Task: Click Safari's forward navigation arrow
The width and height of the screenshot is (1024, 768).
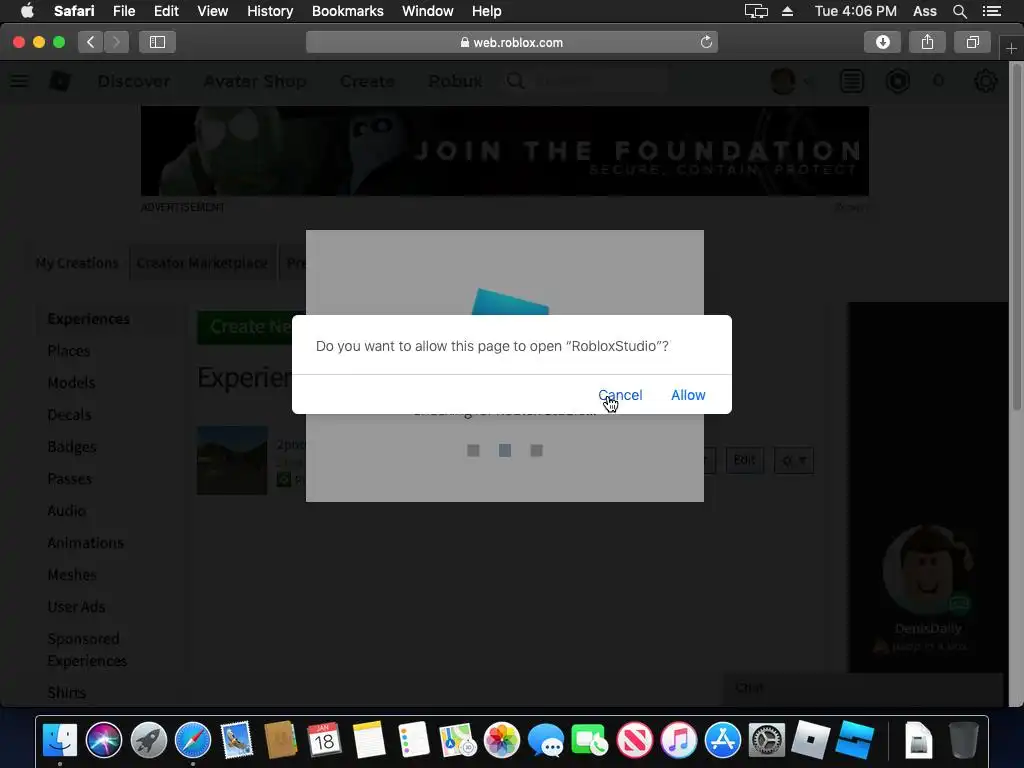Action: click(116, 42)
